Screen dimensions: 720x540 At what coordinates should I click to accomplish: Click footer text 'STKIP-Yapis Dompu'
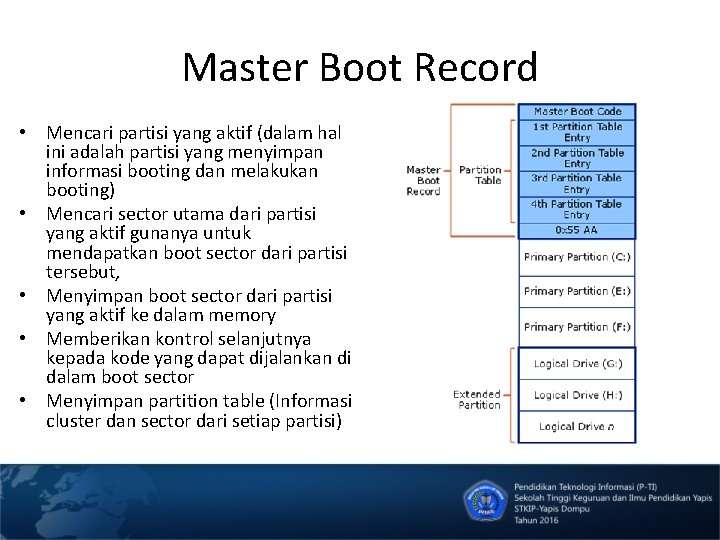(551, 509)
